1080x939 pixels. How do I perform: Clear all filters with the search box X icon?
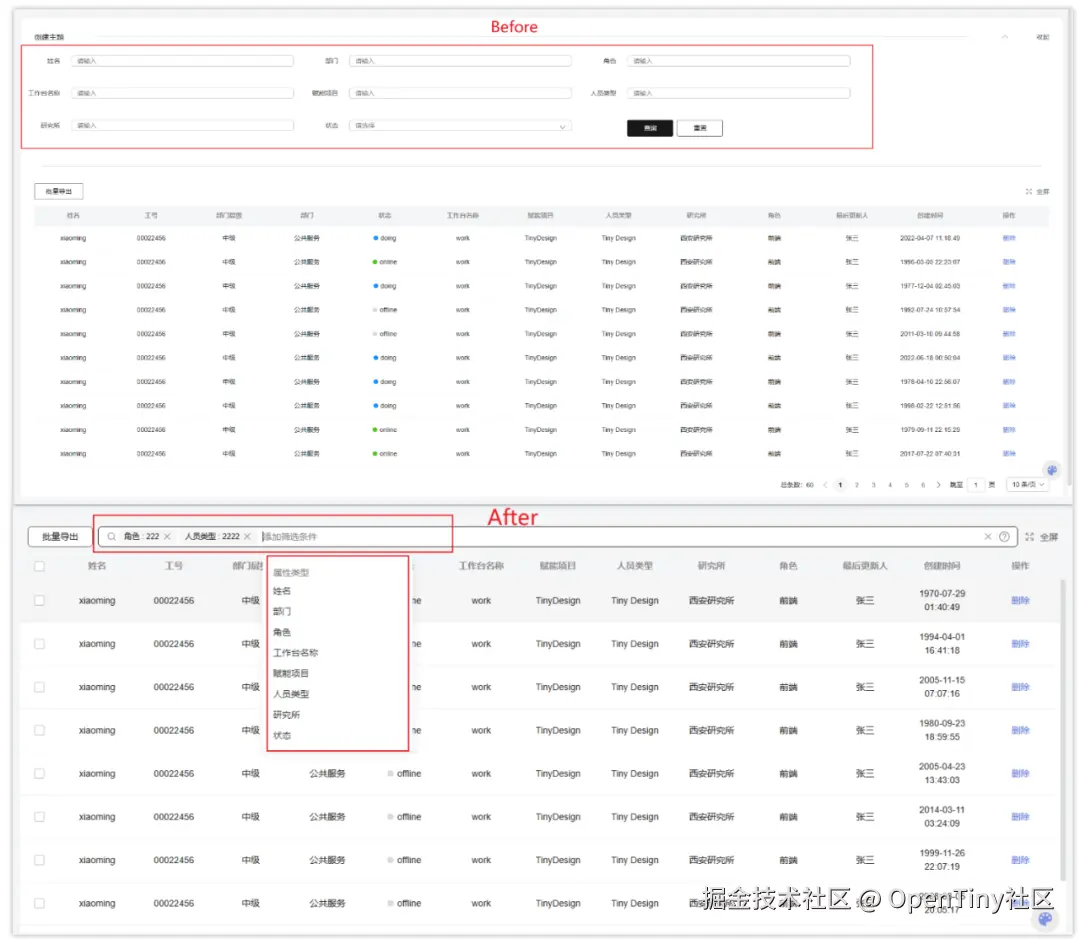click(988, 537)
